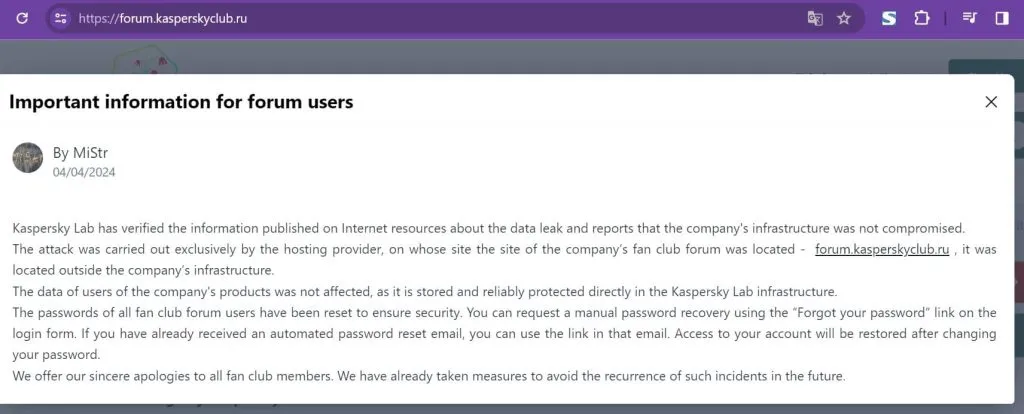
Task: View site information icon in address bar
Action: click(x=60, y=18)
